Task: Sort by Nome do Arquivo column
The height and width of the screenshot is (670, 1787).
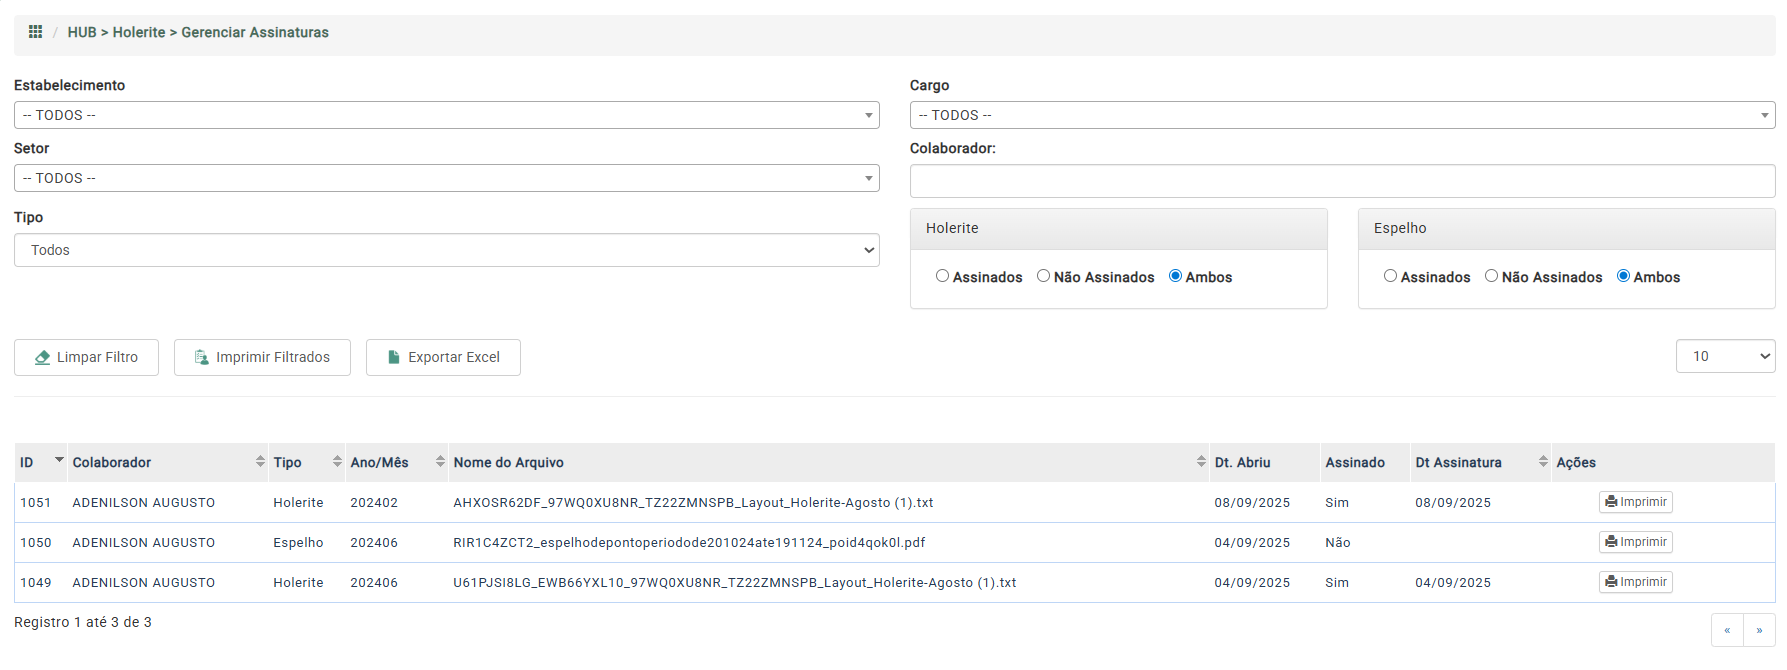Action: tap(1200, 462)
